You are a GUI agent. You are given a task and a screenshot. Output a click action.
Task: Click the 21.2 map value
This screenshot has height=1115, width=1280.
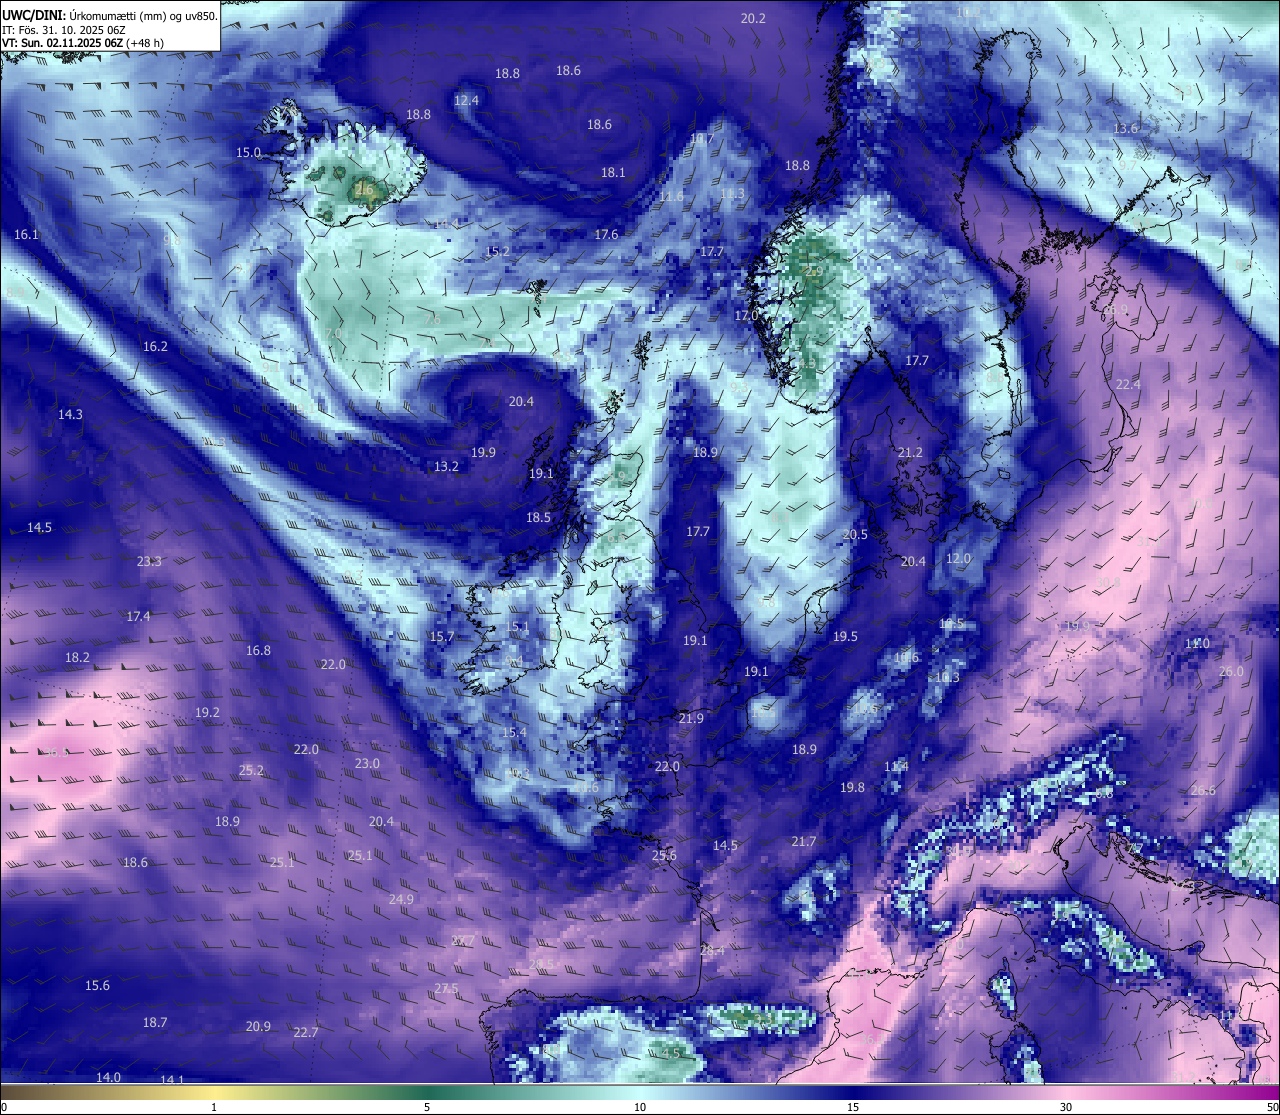pyautogui.click(x=910, y=453)
